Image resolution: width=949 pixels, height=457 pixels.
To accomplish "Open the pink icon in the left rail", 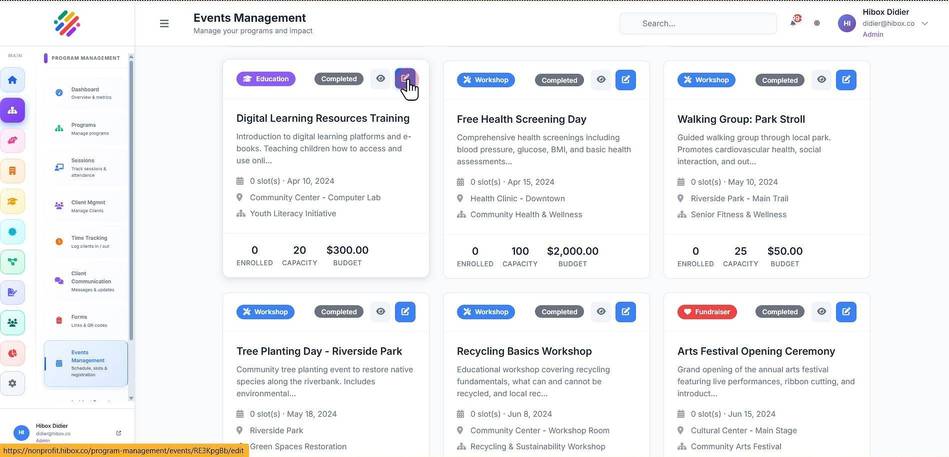I will tap(13, 140).
